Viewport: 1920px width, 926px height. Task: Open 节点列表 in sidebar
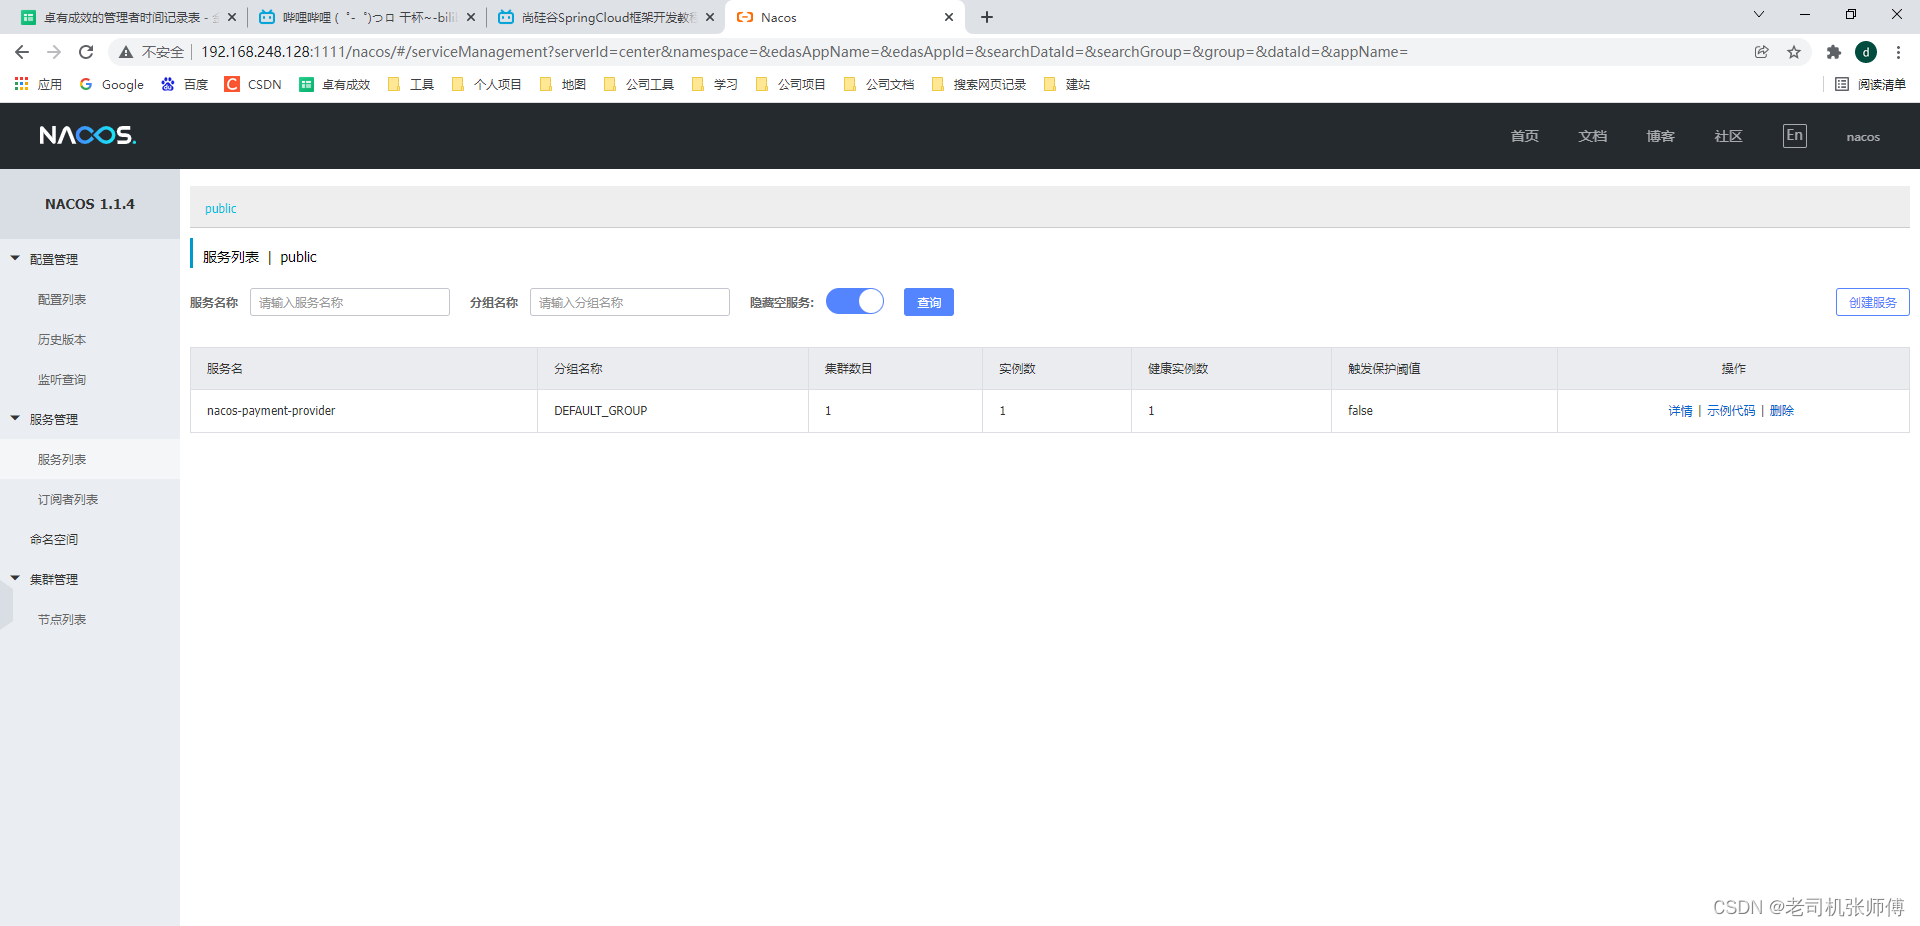coord(62,619)
